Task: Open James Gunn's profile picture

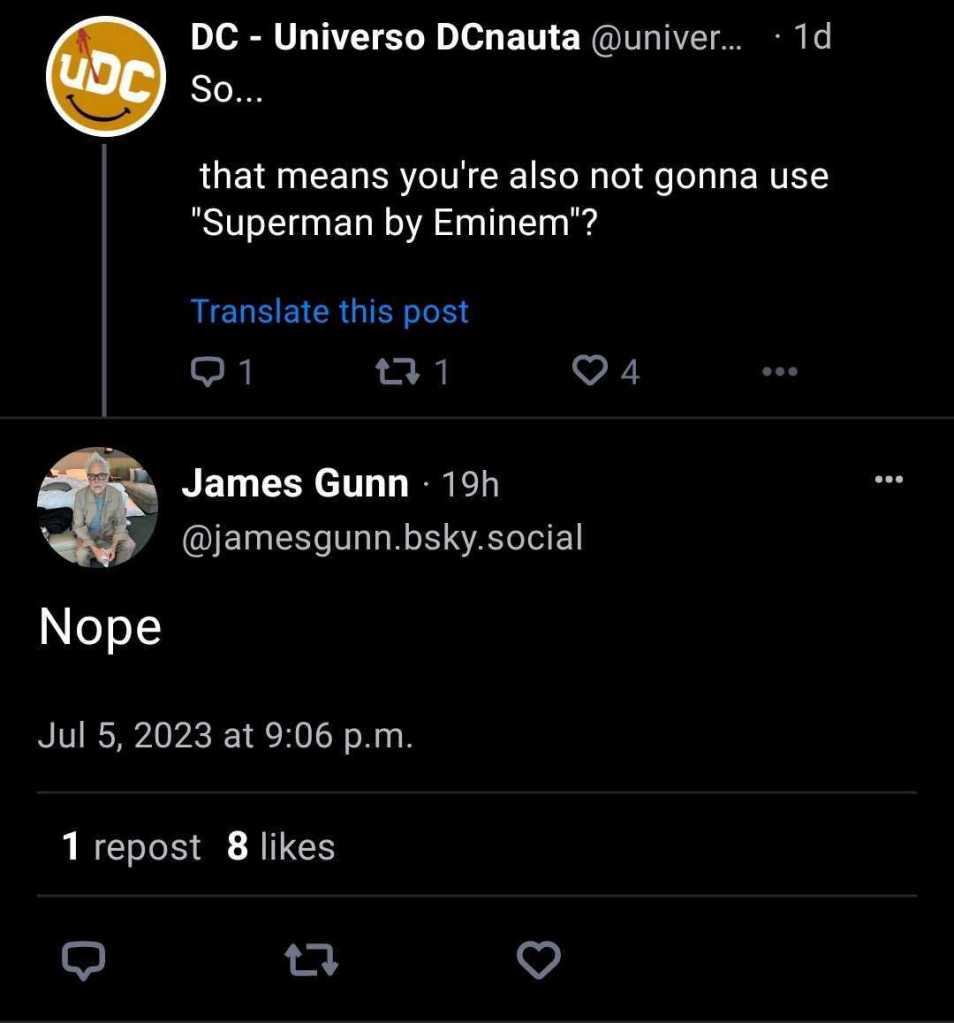Action: [97, 508]
